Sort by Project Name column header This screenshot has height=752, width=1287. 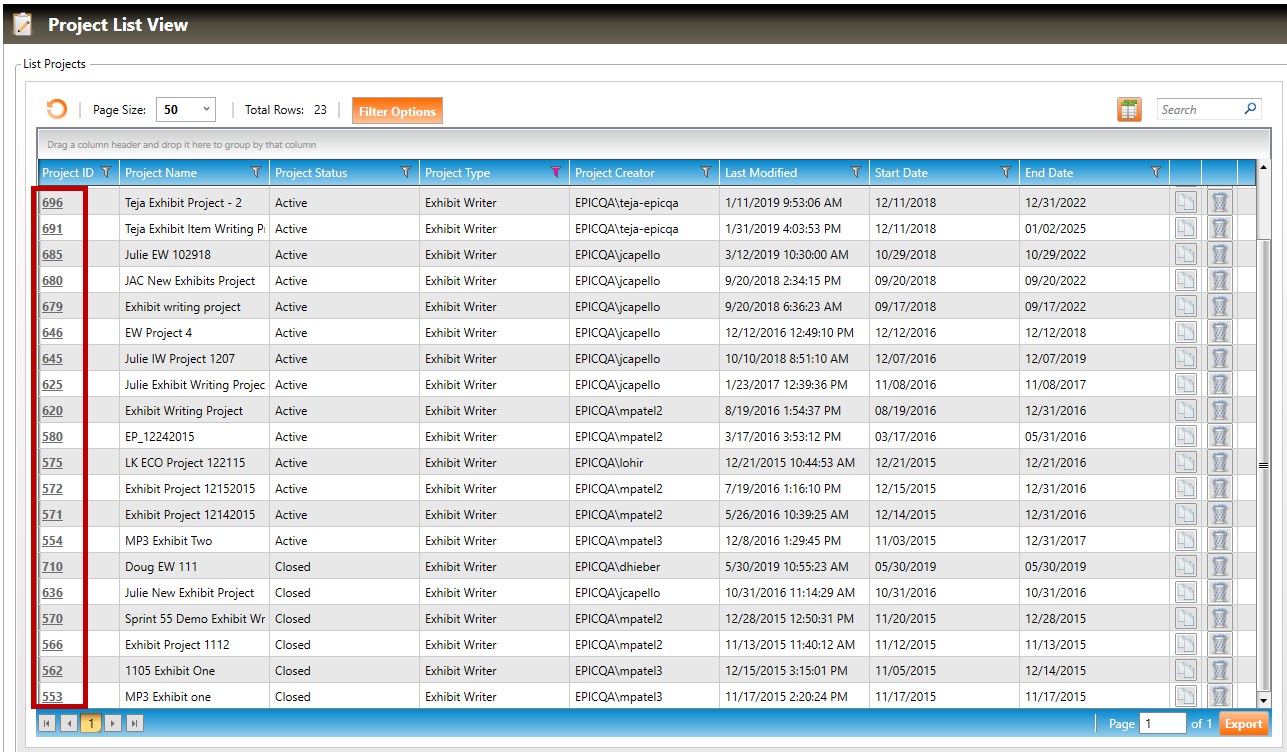pos(161,173)
